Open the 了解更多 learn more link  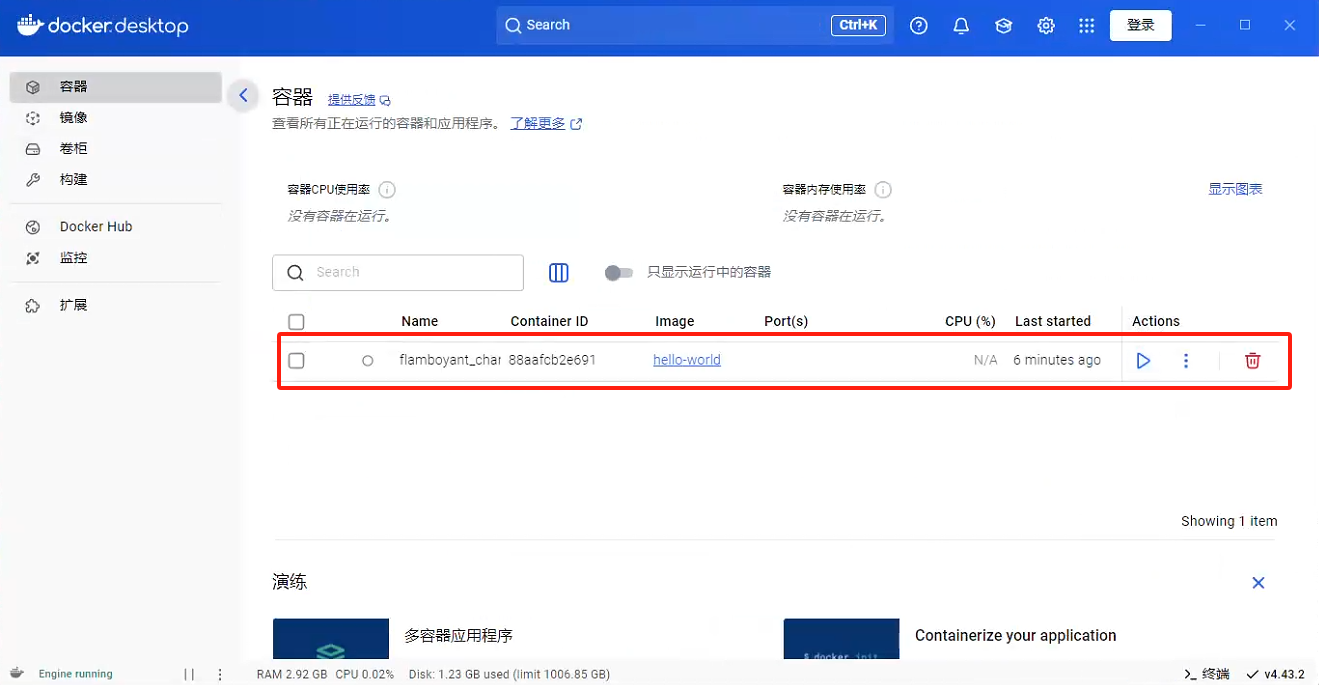click(546, 124)
